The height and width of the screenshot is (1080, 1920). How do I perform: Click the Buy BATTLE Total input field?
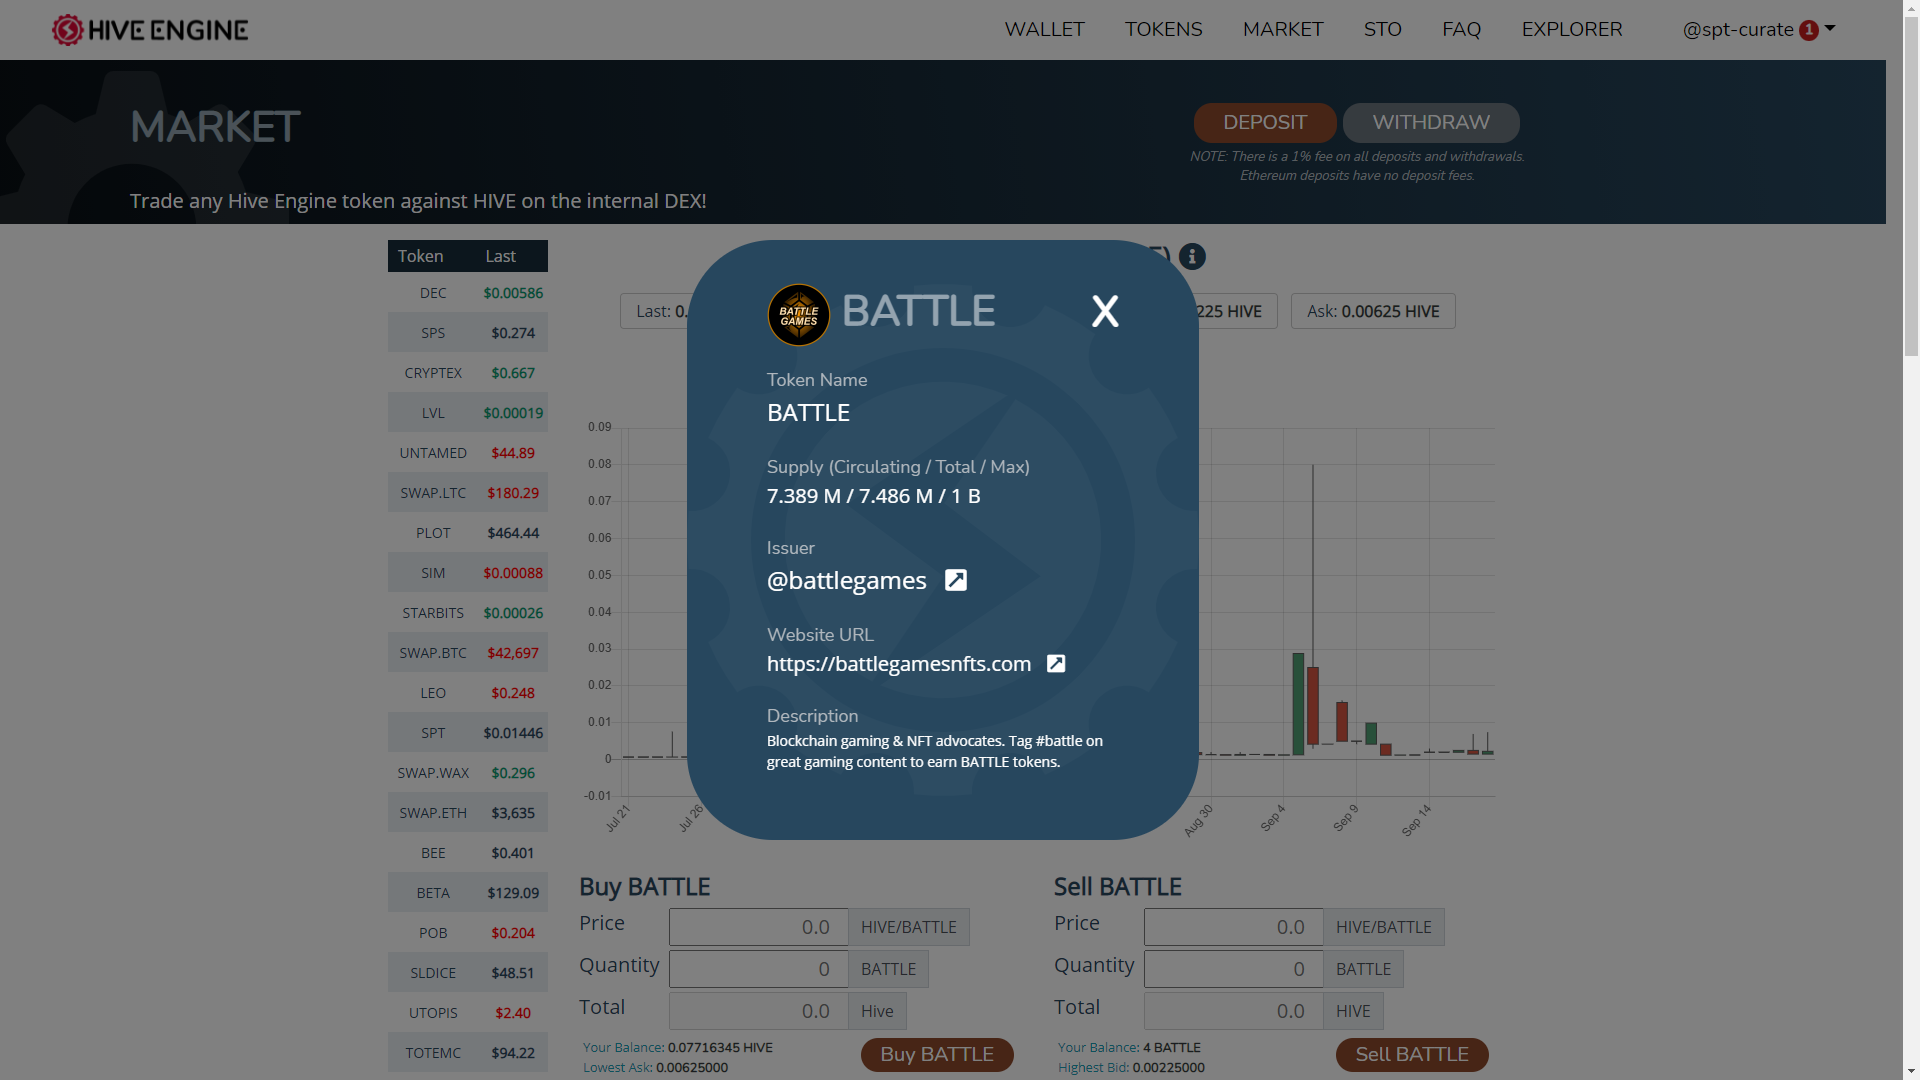(x=758, y=1011)
